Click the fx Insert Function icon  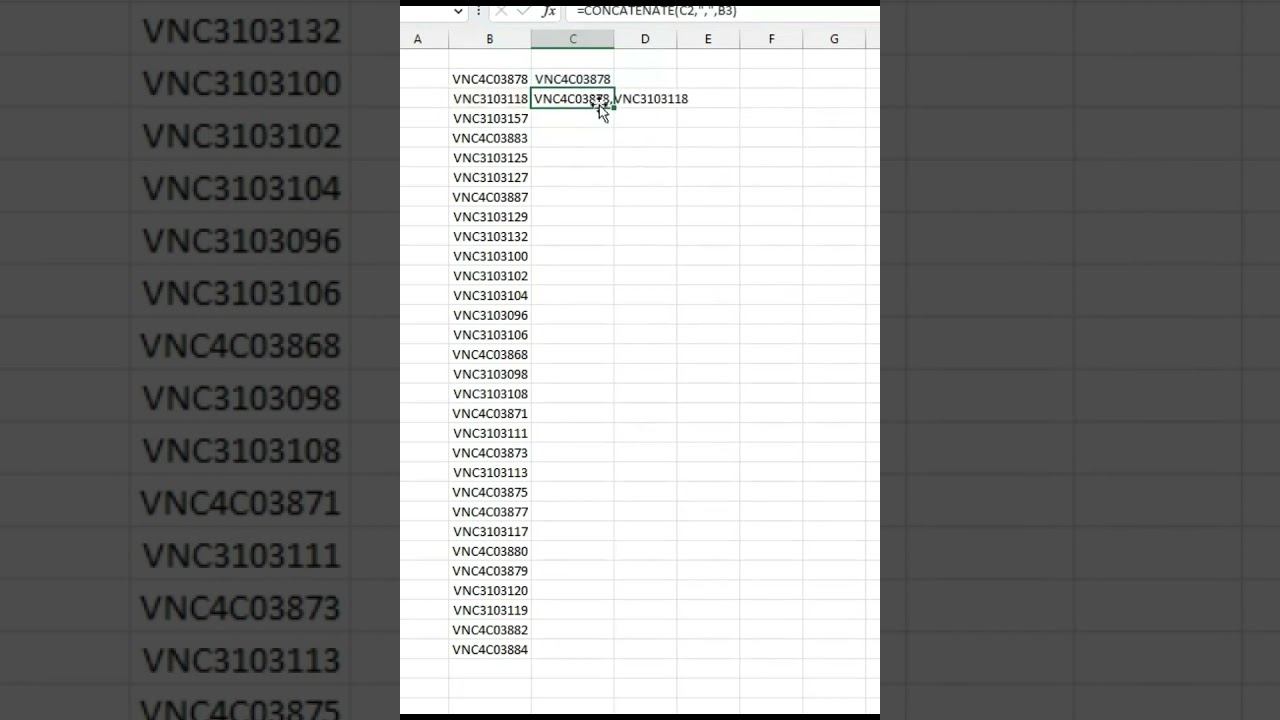coord(548,11)
